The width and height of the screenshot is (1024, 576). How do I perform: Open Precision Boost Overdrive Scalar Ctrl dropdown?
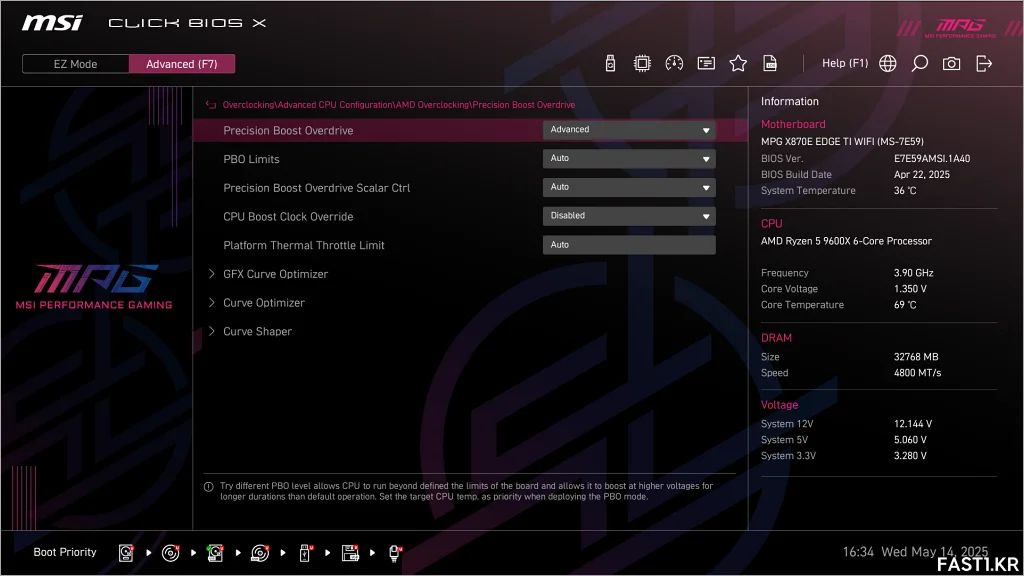(629, 187)
